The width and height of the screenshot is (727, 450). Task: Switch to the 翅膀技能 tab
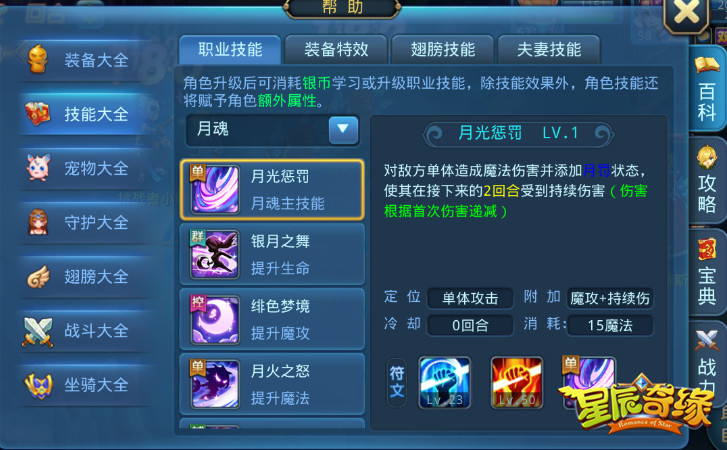443,50
